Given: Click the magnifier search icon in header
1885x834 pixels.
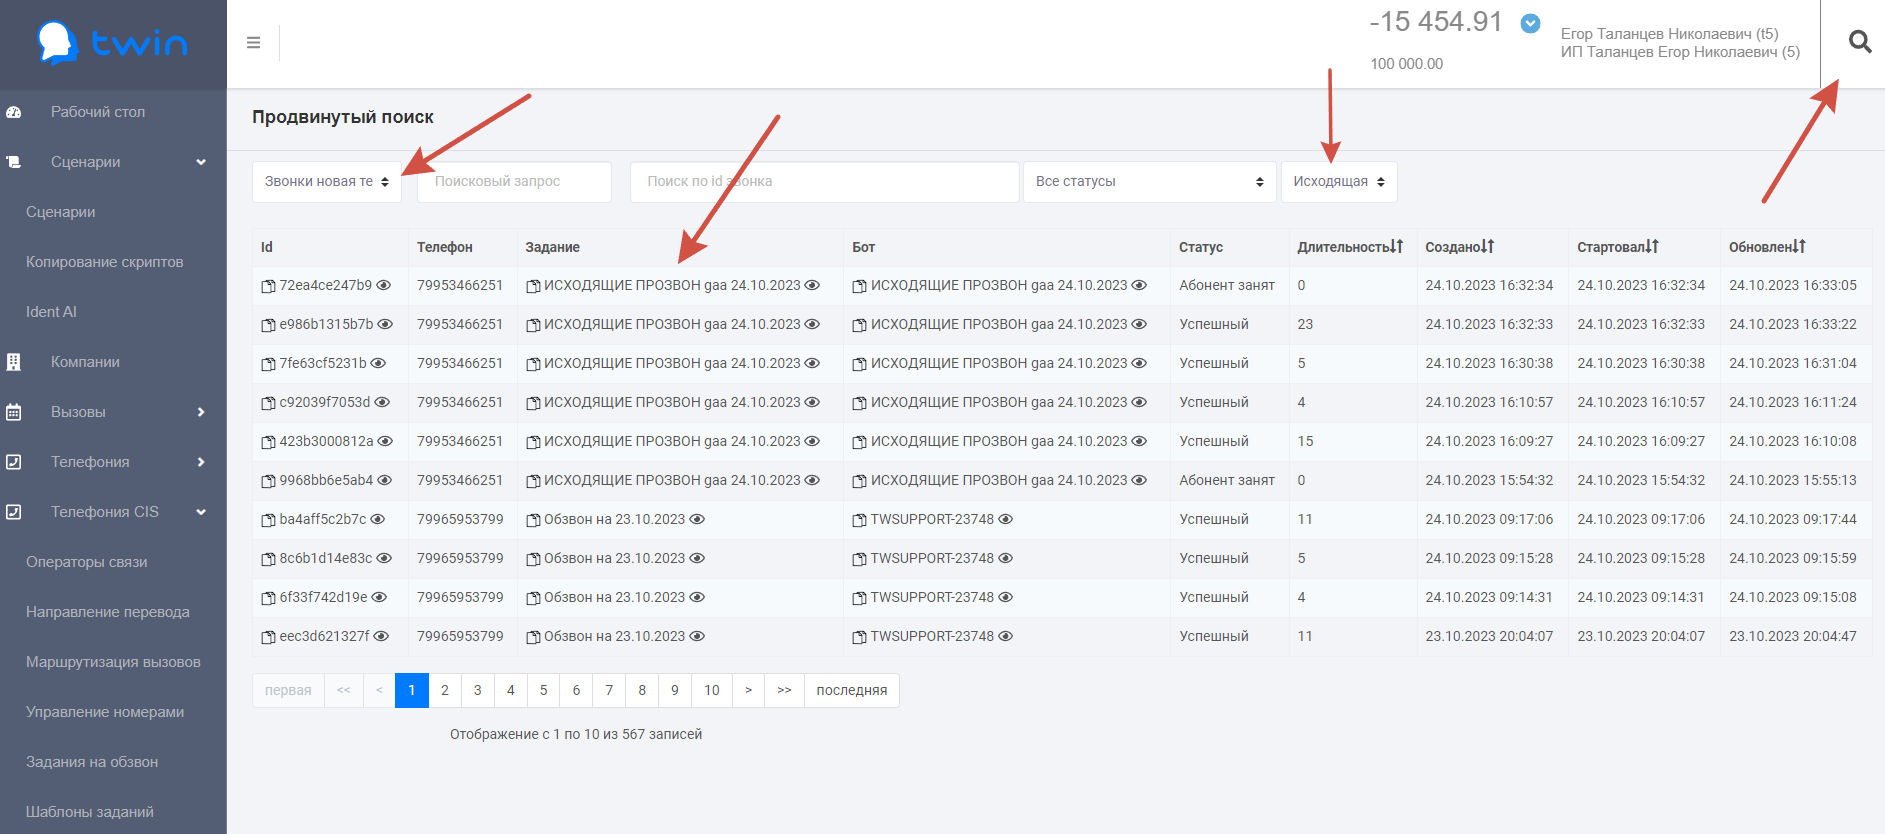Looking at the screenshot, I should (1859, 42).
